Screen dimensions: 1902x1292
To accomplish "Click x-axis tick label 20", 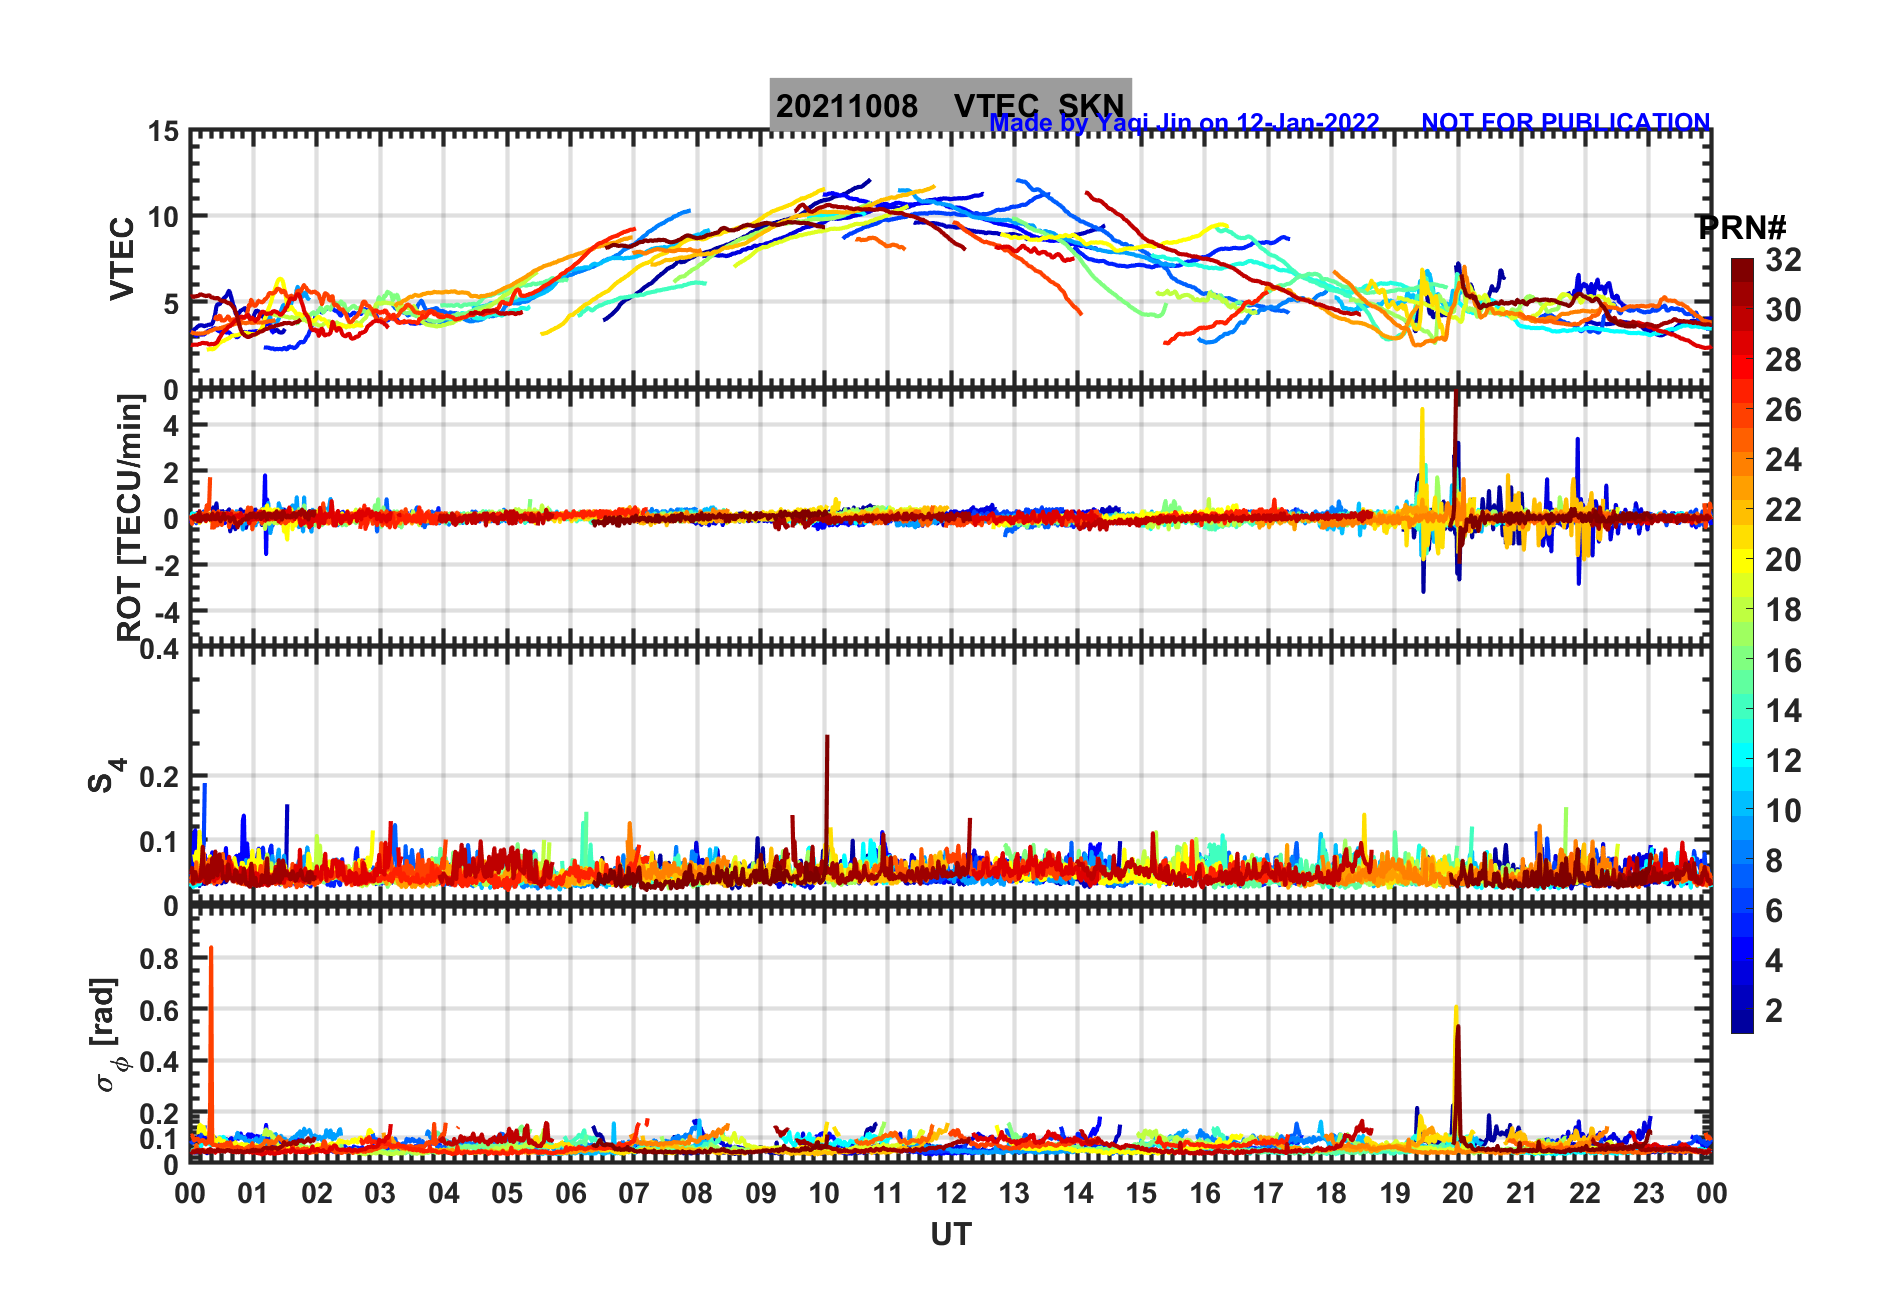I will pyautogui.click(x=1458, y=1193).
